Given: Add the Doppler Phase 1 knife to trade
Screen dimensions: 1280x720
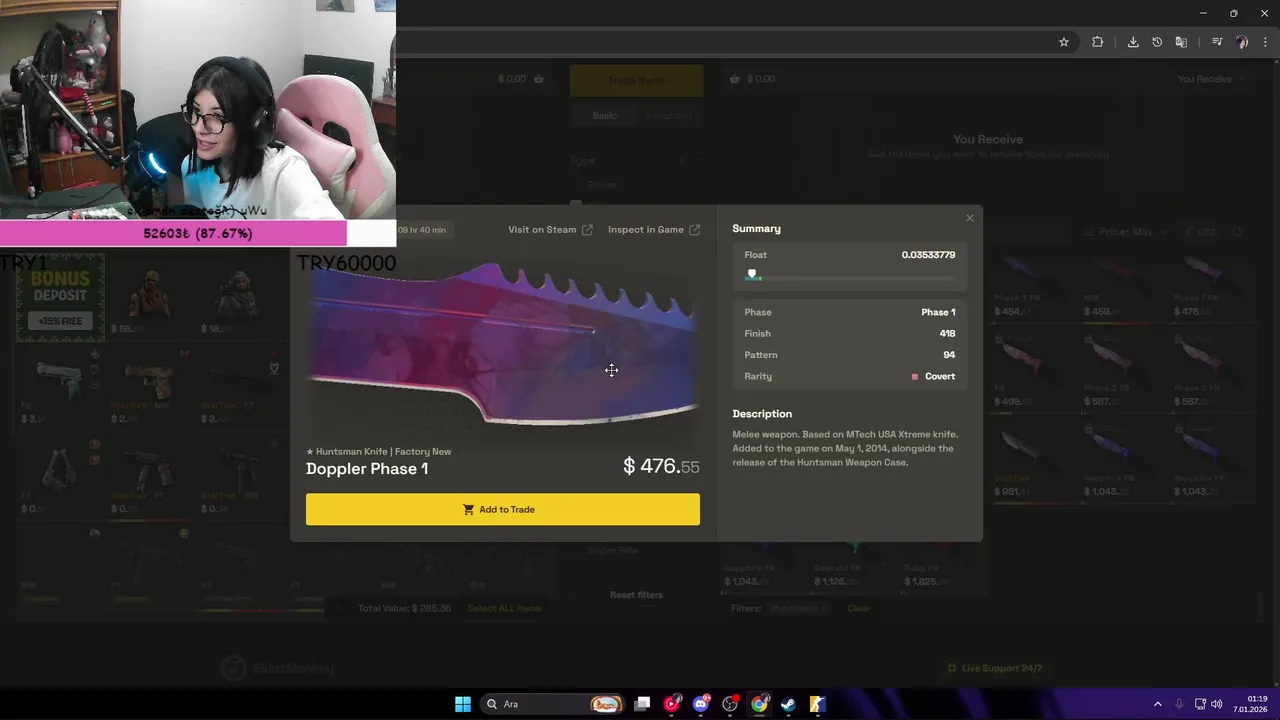Looking at the screenshot, I should pos(503,509).
